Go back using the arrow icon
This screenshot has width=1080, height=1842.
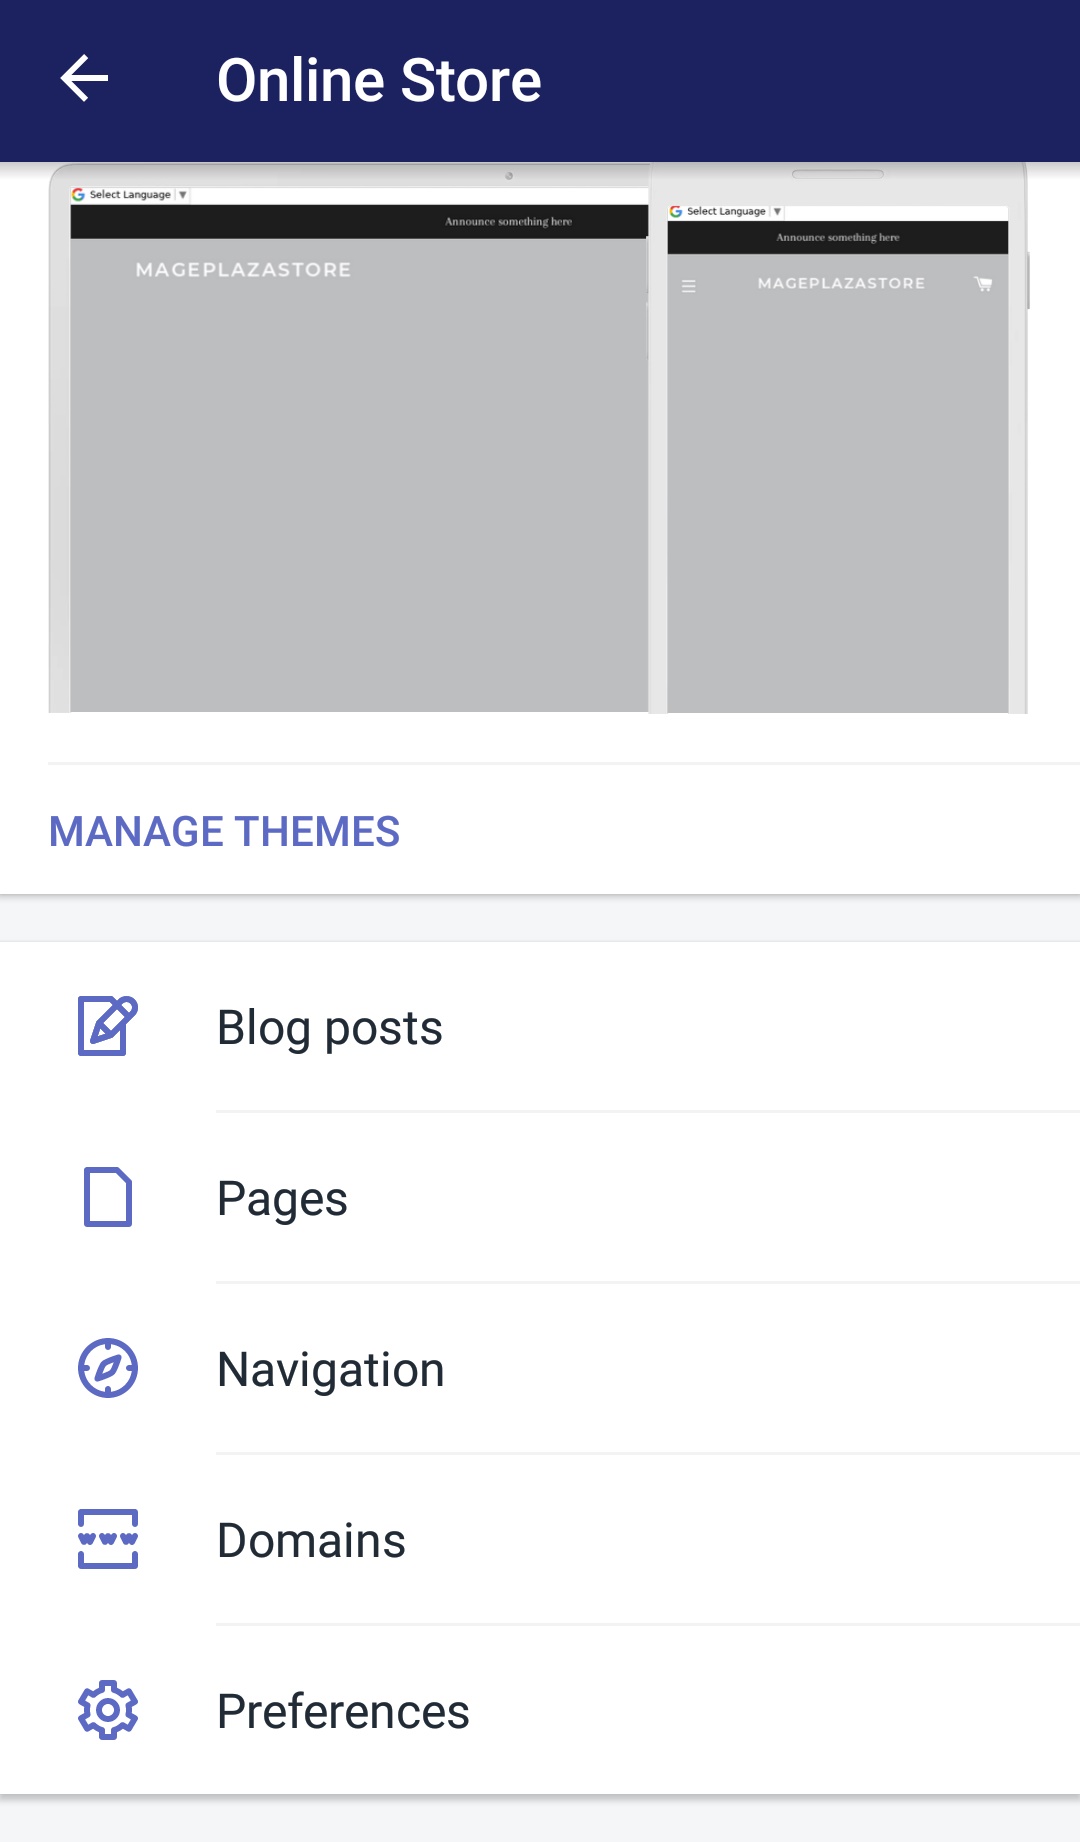84,79
